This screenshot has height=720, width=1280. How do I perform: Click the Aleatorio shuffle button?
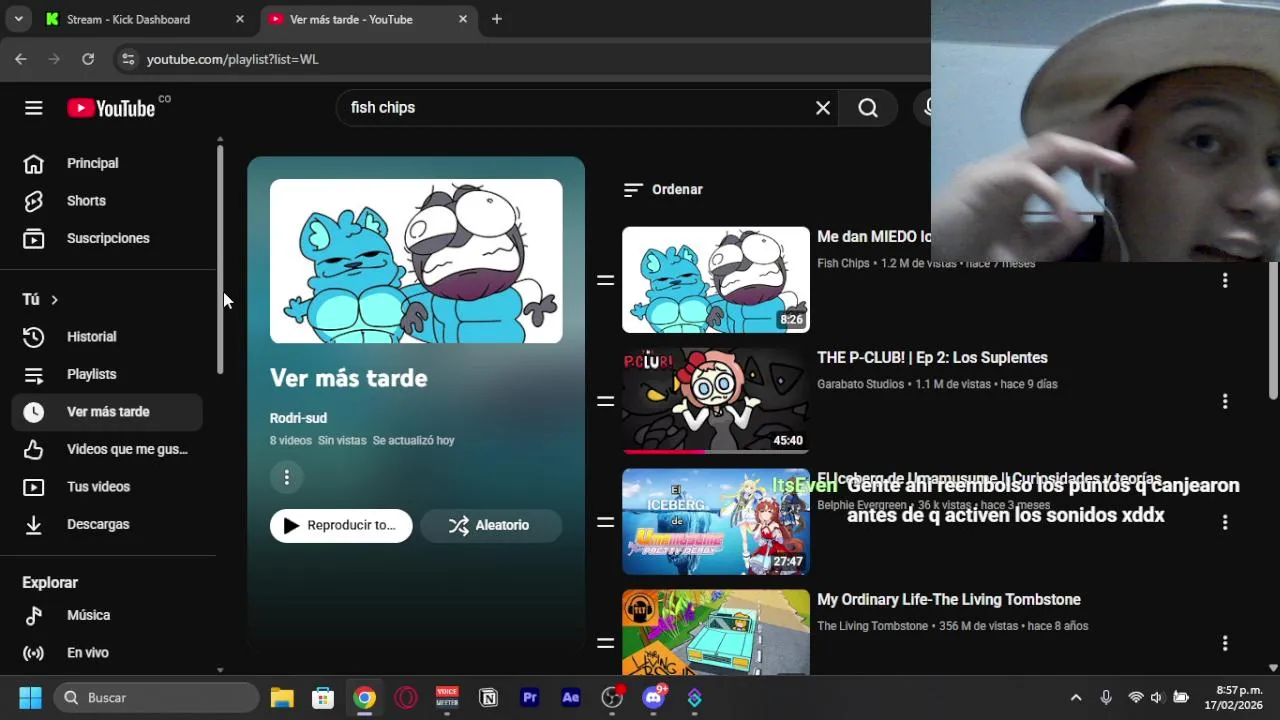(490, 525)
